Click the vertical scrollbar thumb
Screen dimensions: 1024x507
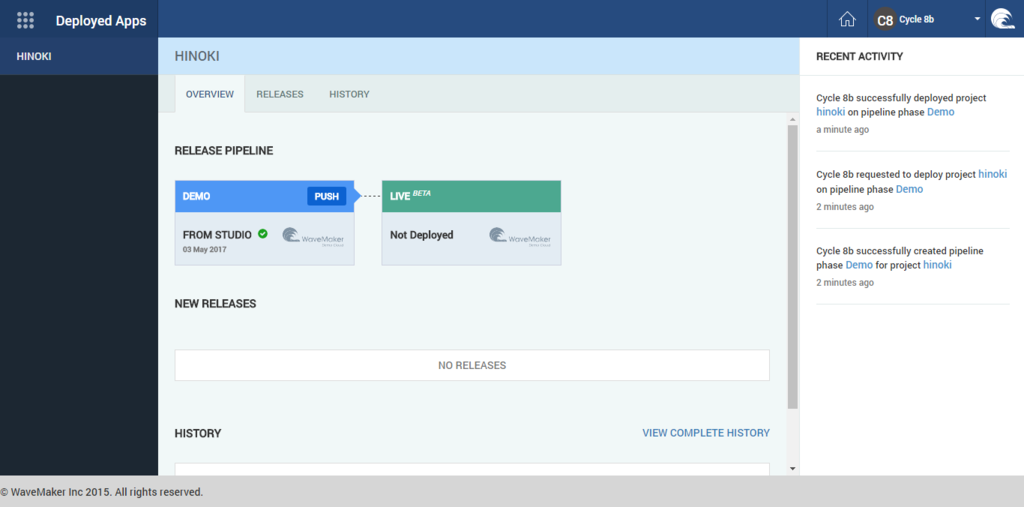[793, 267]
